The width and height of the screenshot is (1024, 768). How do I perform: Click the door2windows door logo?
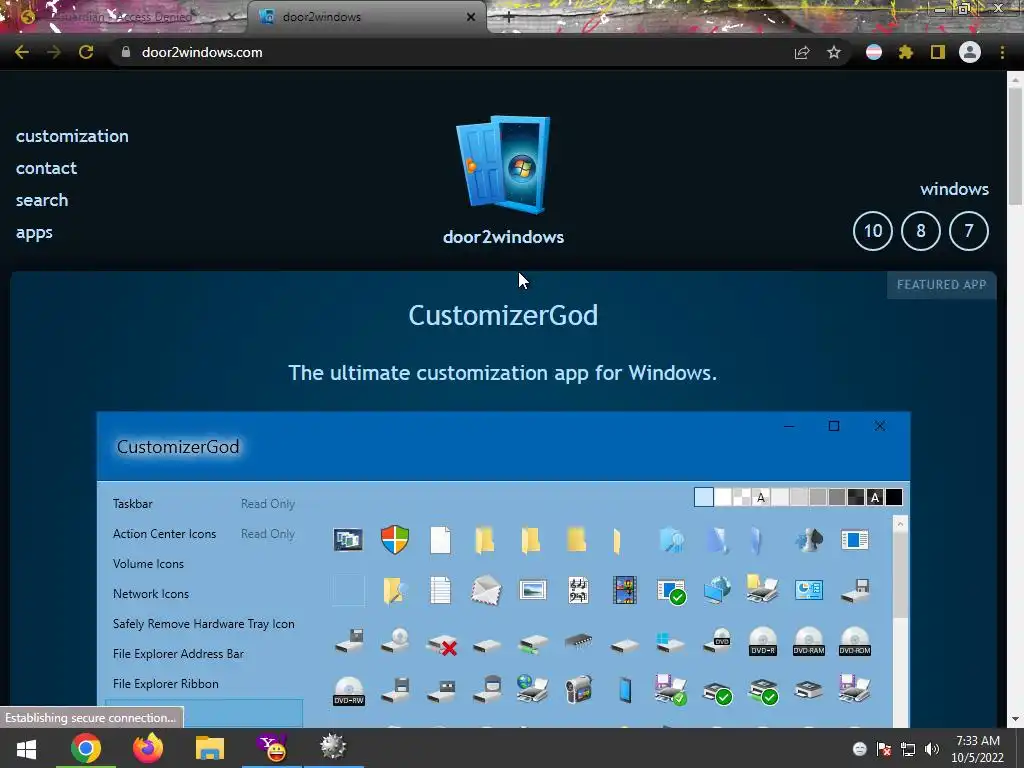tap(504, 165)
